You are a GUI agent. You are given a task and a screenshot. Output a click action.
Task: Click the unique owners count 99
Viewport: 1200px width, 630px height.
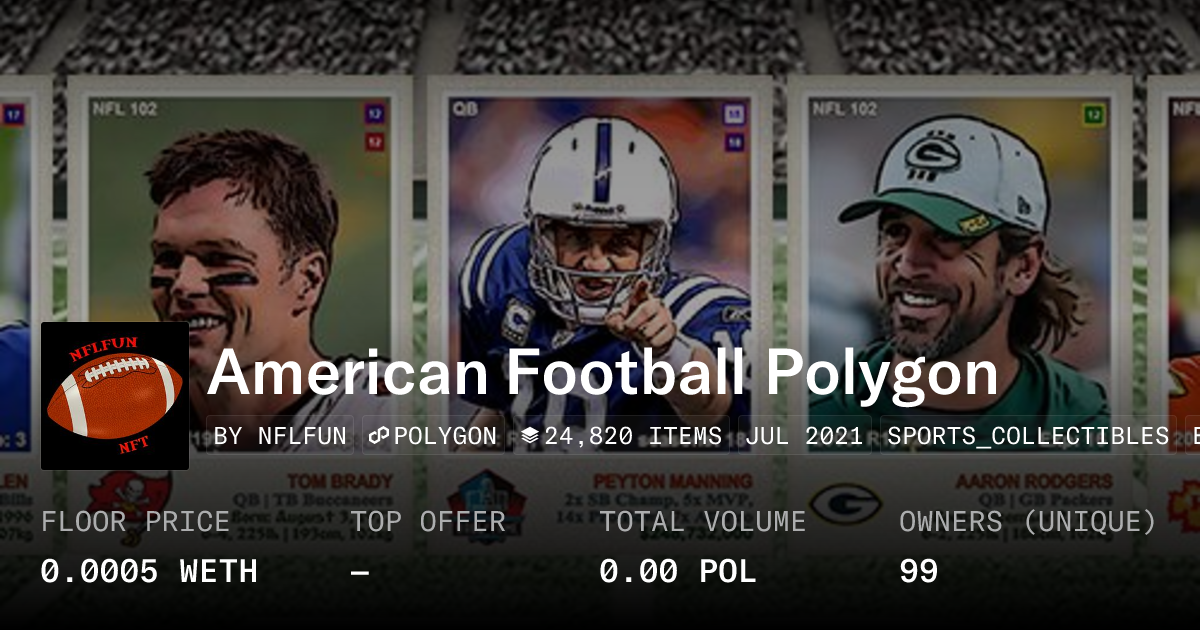coord(918,572)
